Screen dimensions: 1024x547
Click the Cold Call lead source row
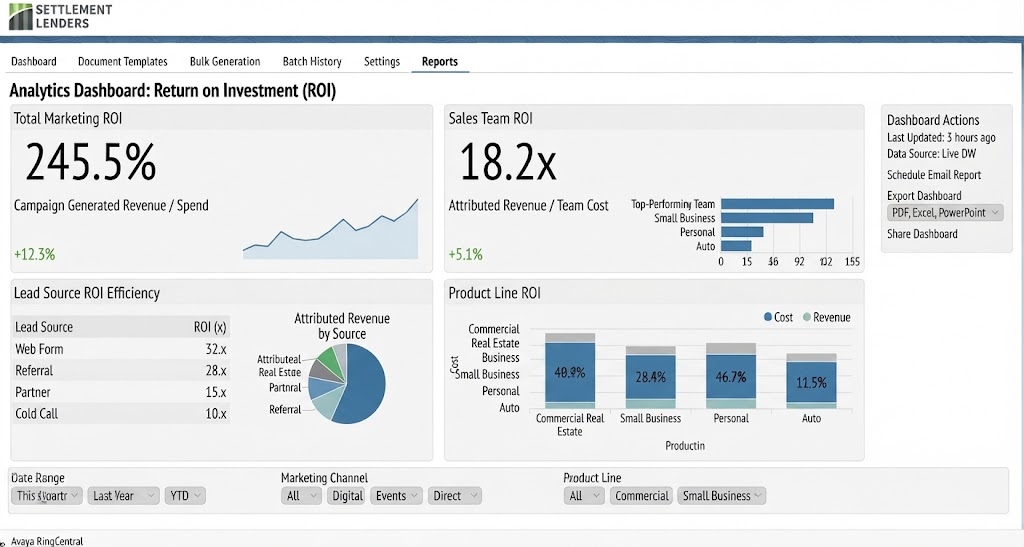[x=121, y=414]
